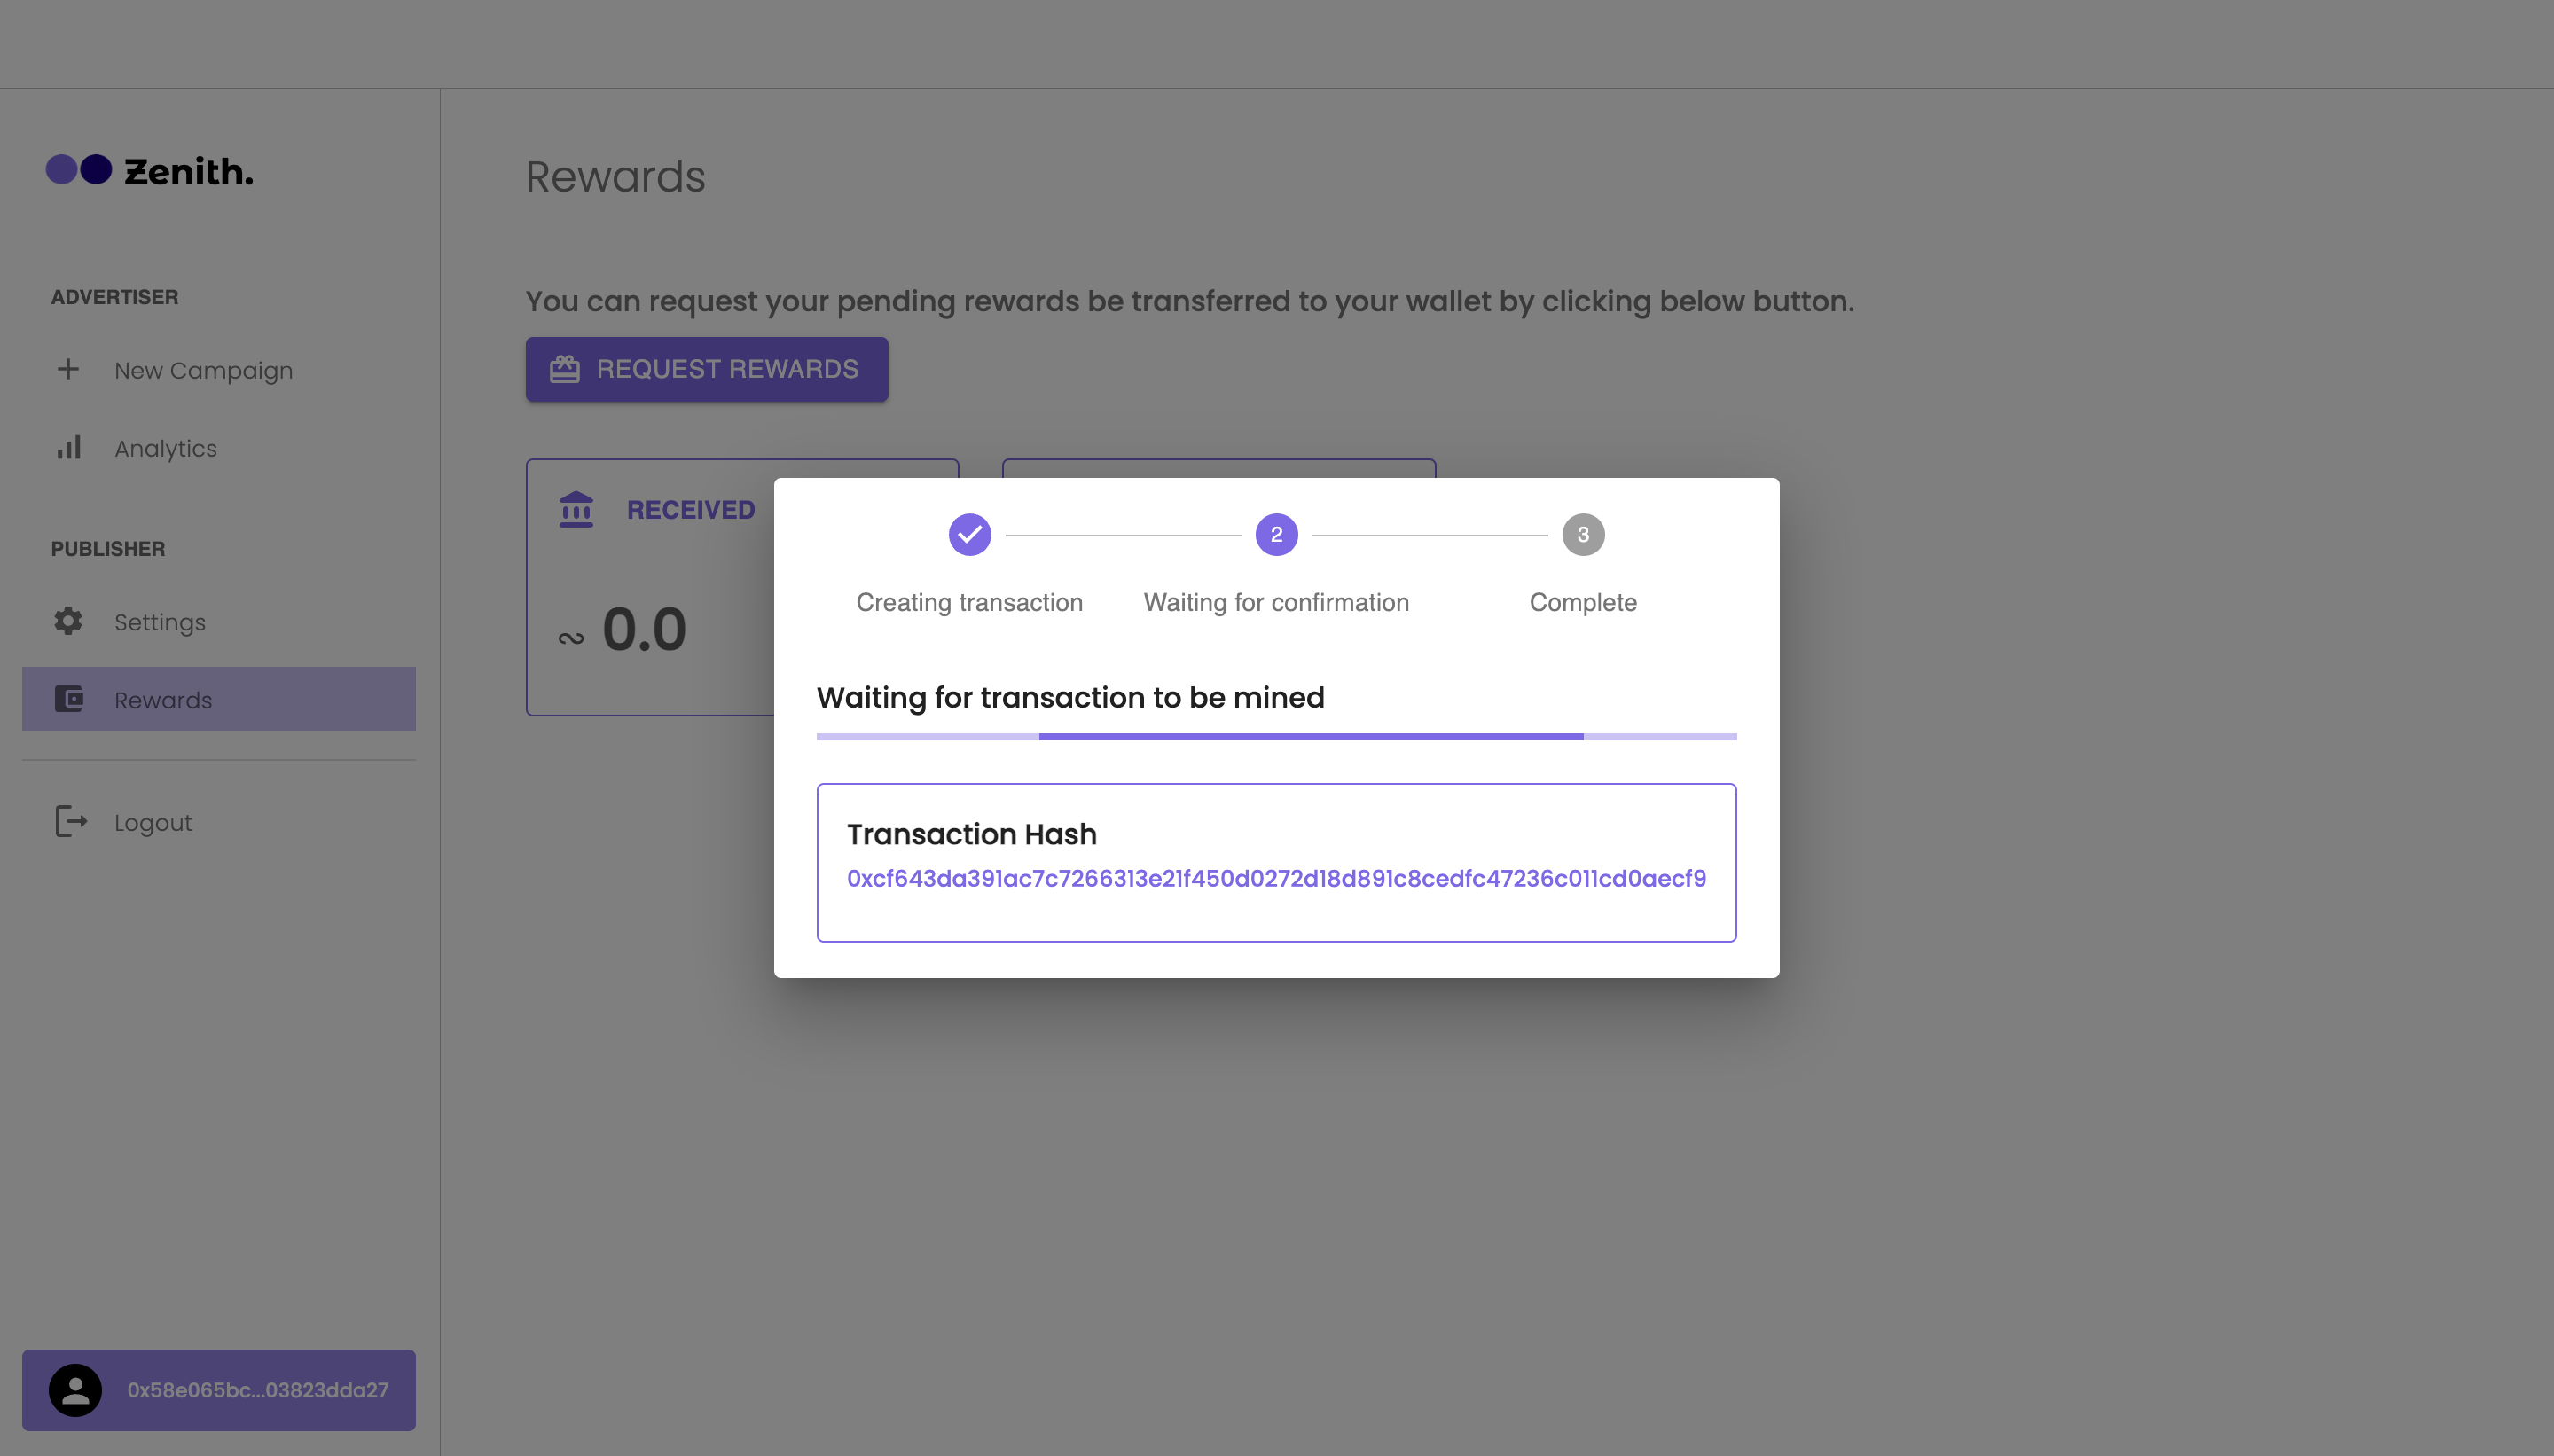Open the New Campaign menu item
This screenshot has height=1456, width=2554.
pos(203,370)
